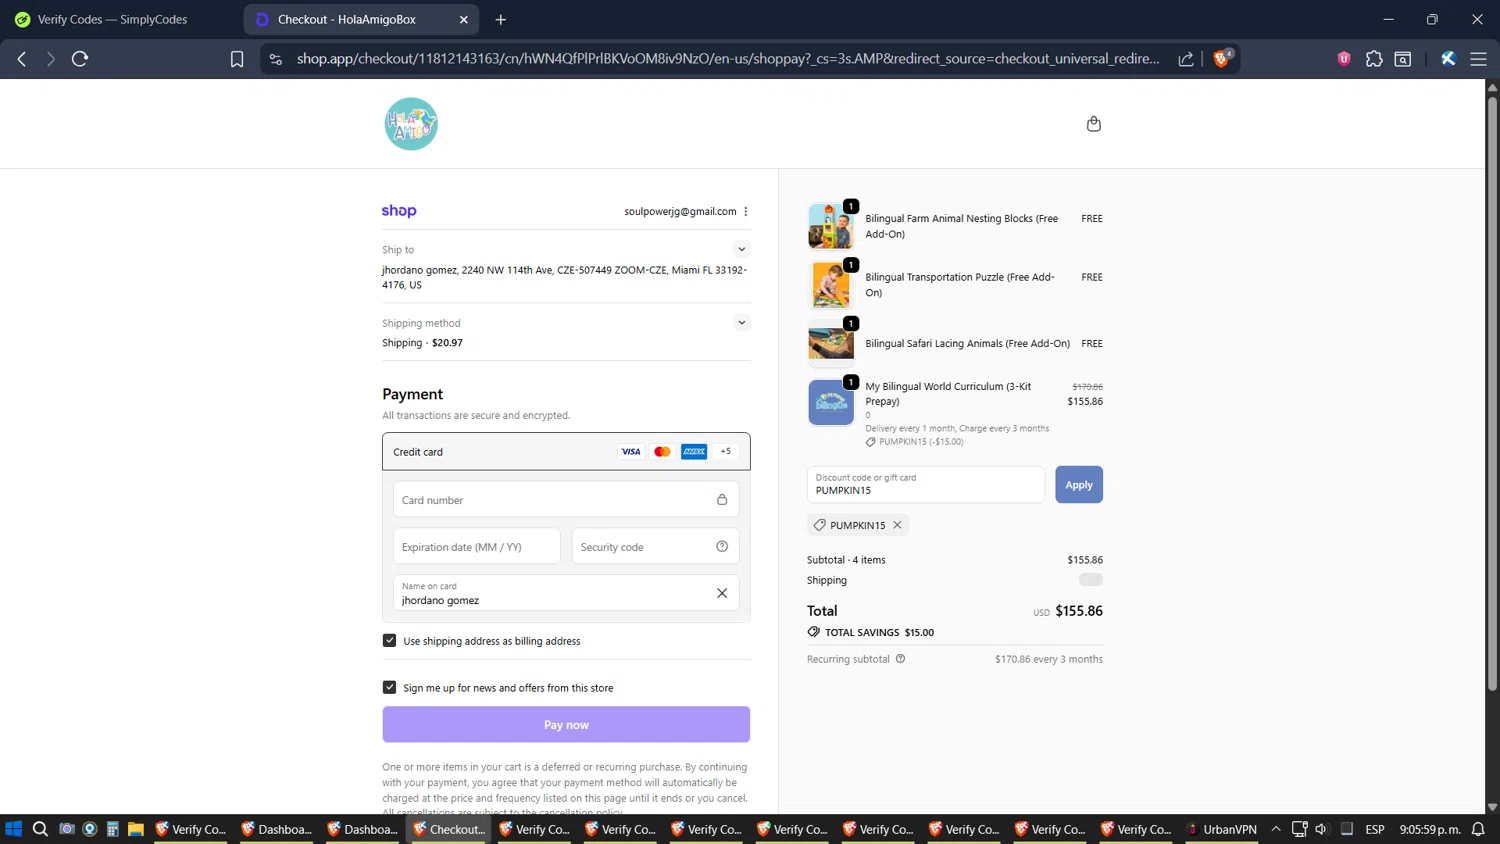Screen dimensions: 1500x844
Task: Open UrbanVPN from taskbar
Action: [1222, 829]
